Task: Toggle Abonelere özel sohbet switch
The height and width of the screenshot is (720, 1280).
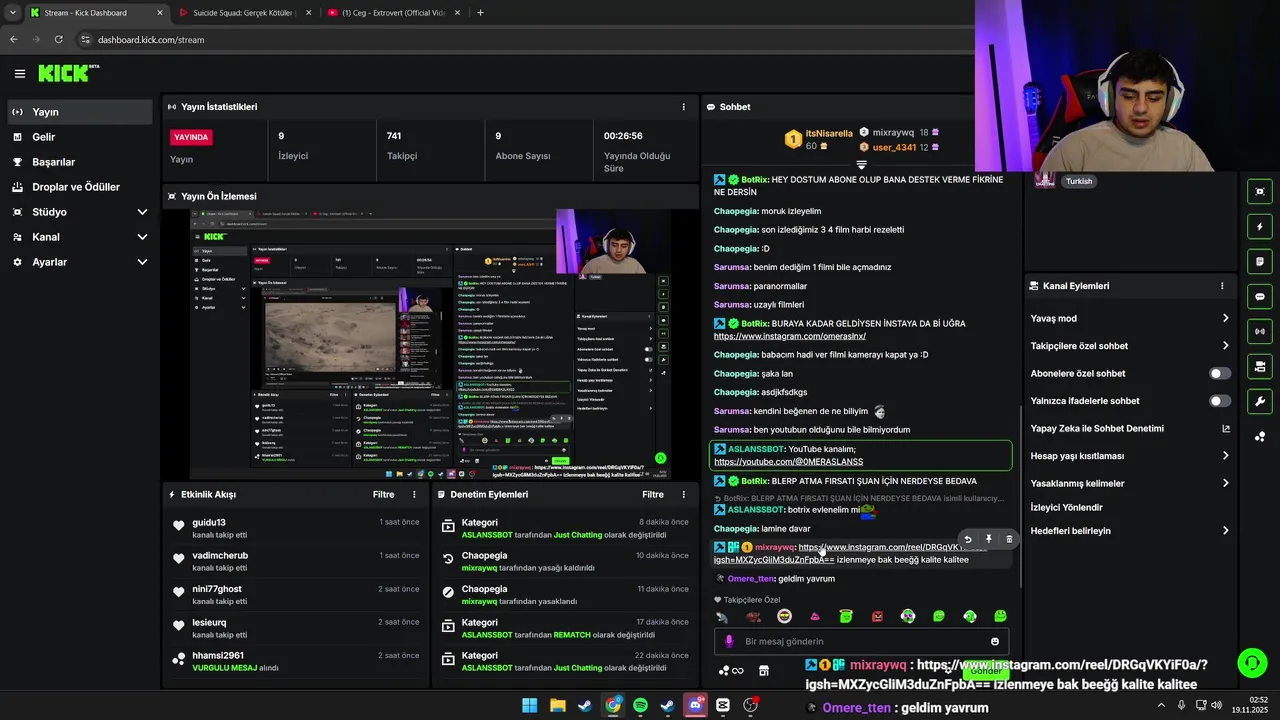Action: click(1220, 373)
